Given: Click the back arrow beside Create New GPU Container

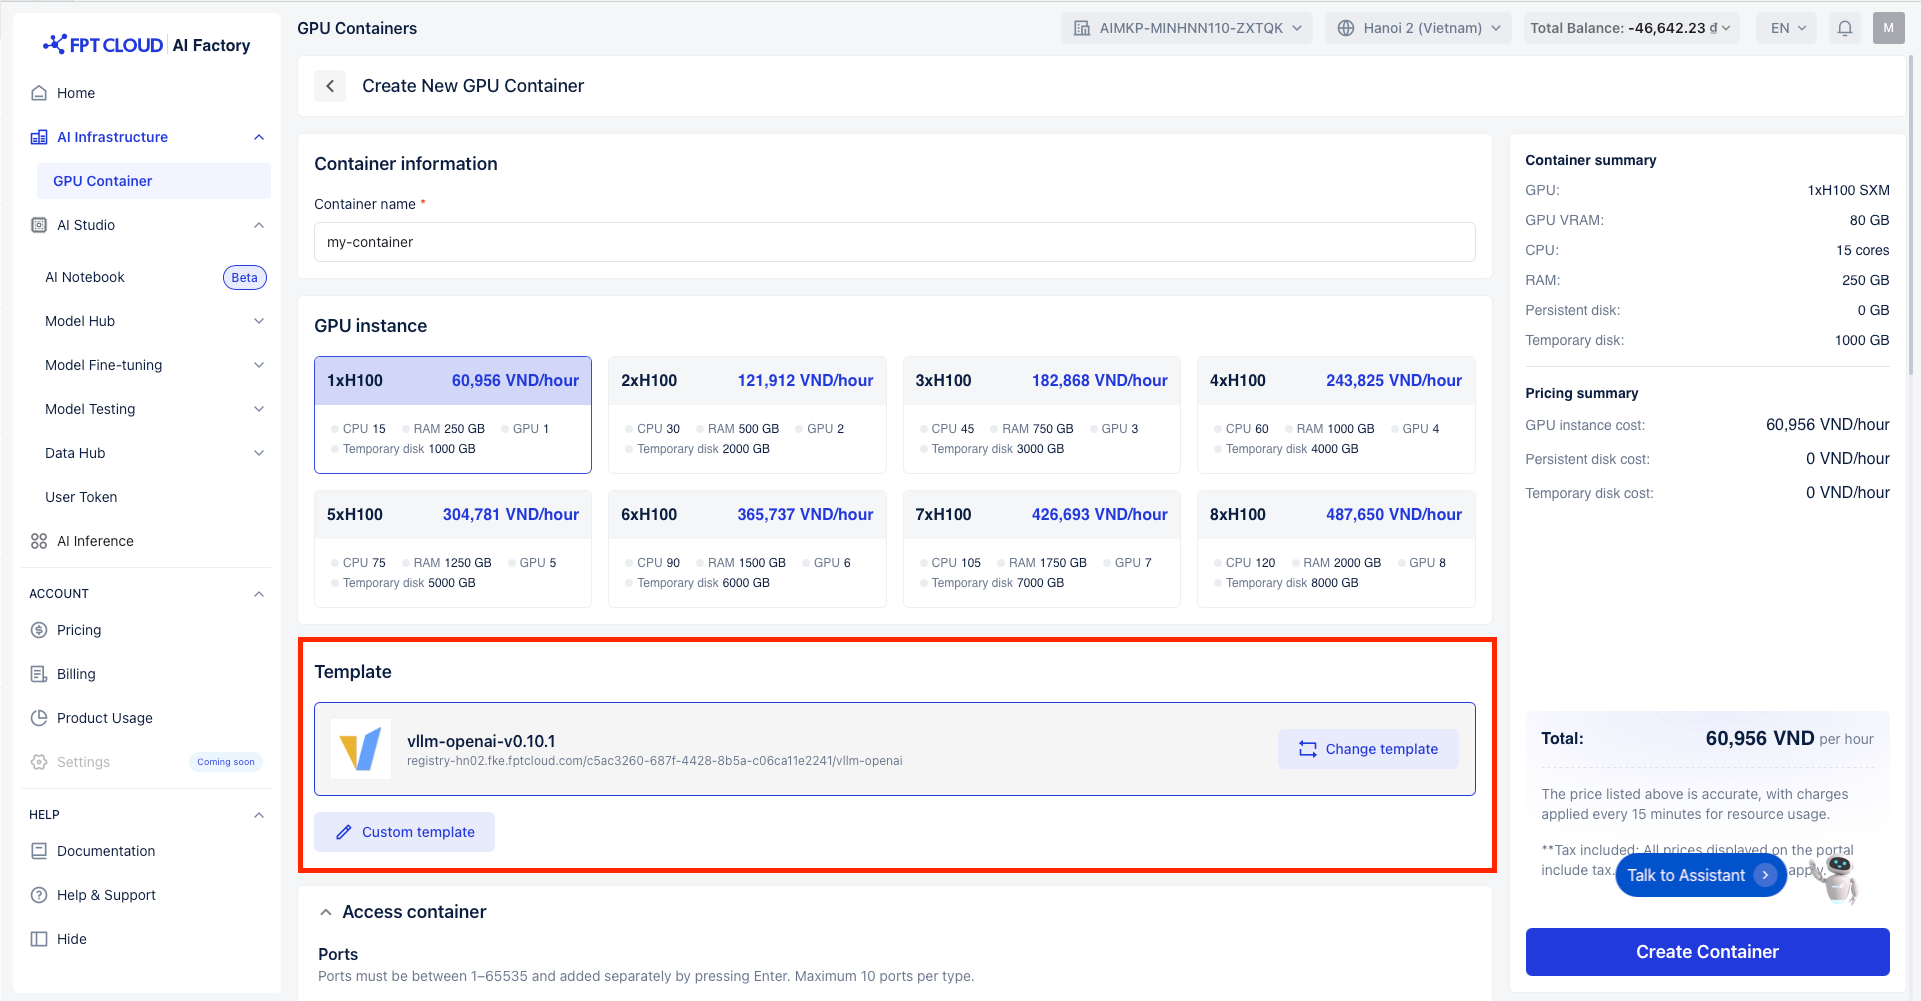Looking at the screenshot, I should pos(330,86).
